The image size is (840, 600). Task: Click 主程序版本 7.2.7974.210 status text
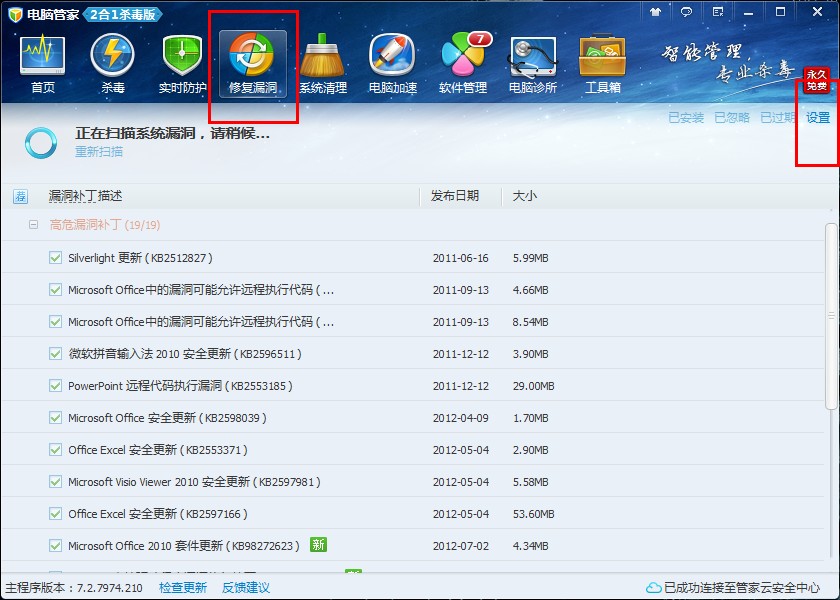tap(74, 588)
